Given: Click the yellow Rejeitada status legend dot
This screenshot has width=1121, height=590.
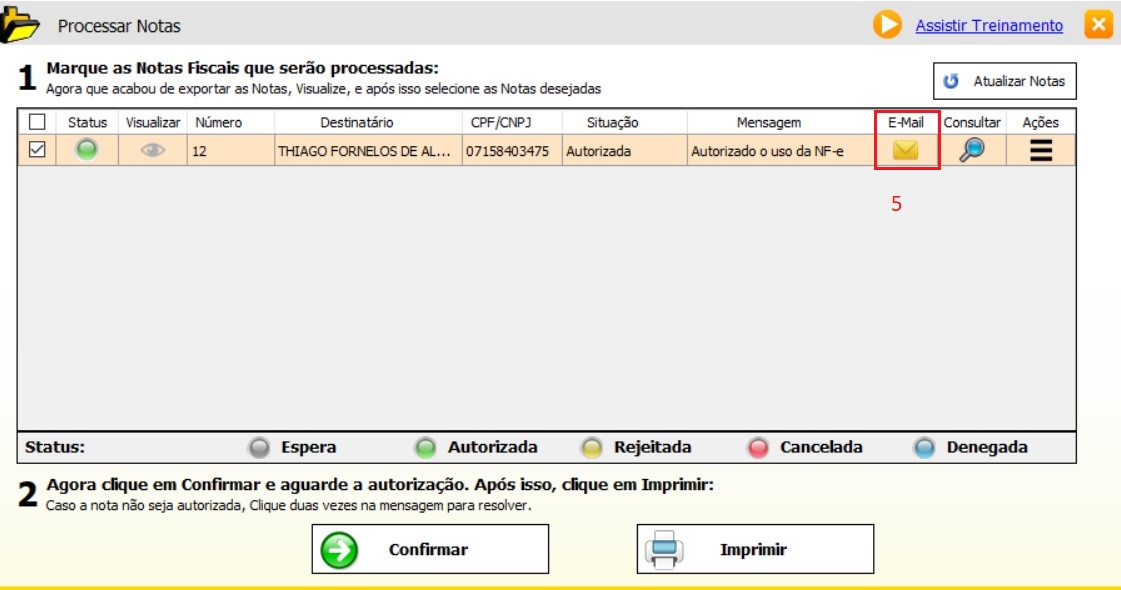Looking at the screenshot, I should [x=591, y=448].
